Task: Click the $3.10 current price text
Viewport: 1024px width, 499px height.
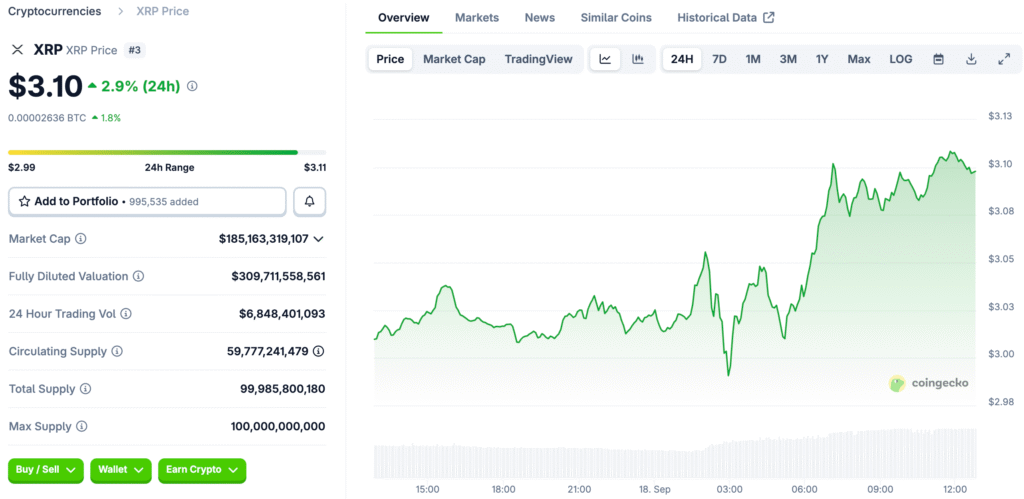Action: click(46, 86)
